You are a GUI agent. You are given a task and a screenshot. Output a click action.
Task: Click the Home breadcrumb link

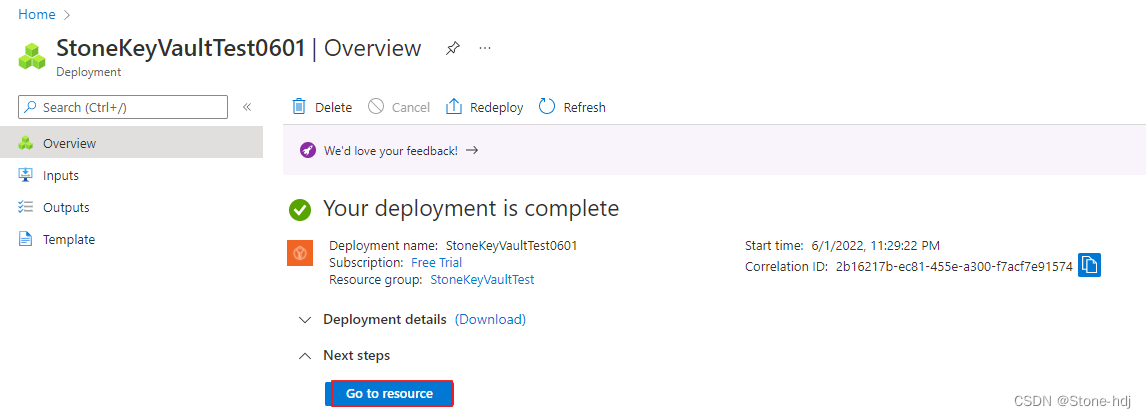tap(37, 14)
